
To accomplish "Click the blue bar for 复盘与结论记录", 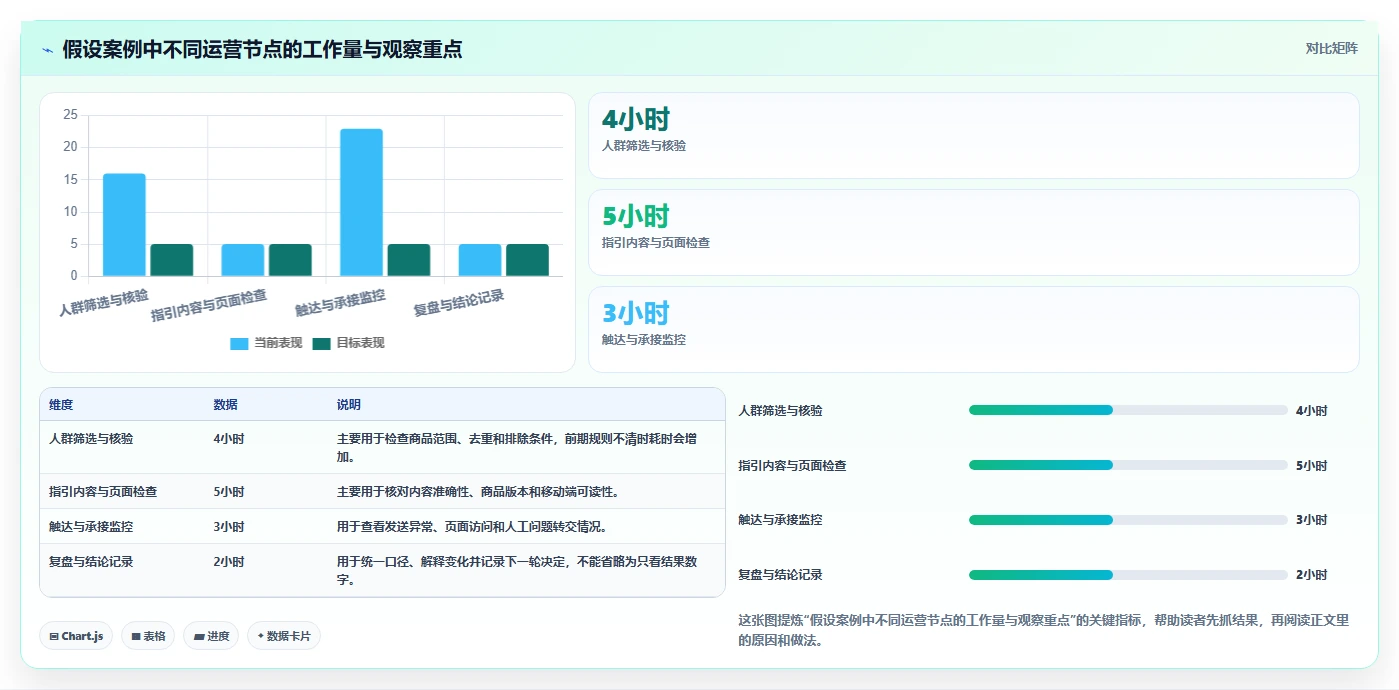I will (479, 260).
